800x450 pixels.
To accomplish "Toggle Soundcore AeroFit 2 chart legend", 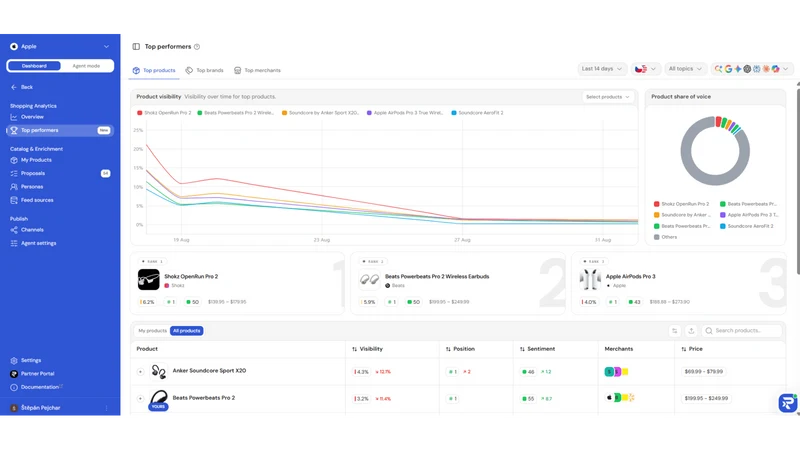I will pos(477,113).
